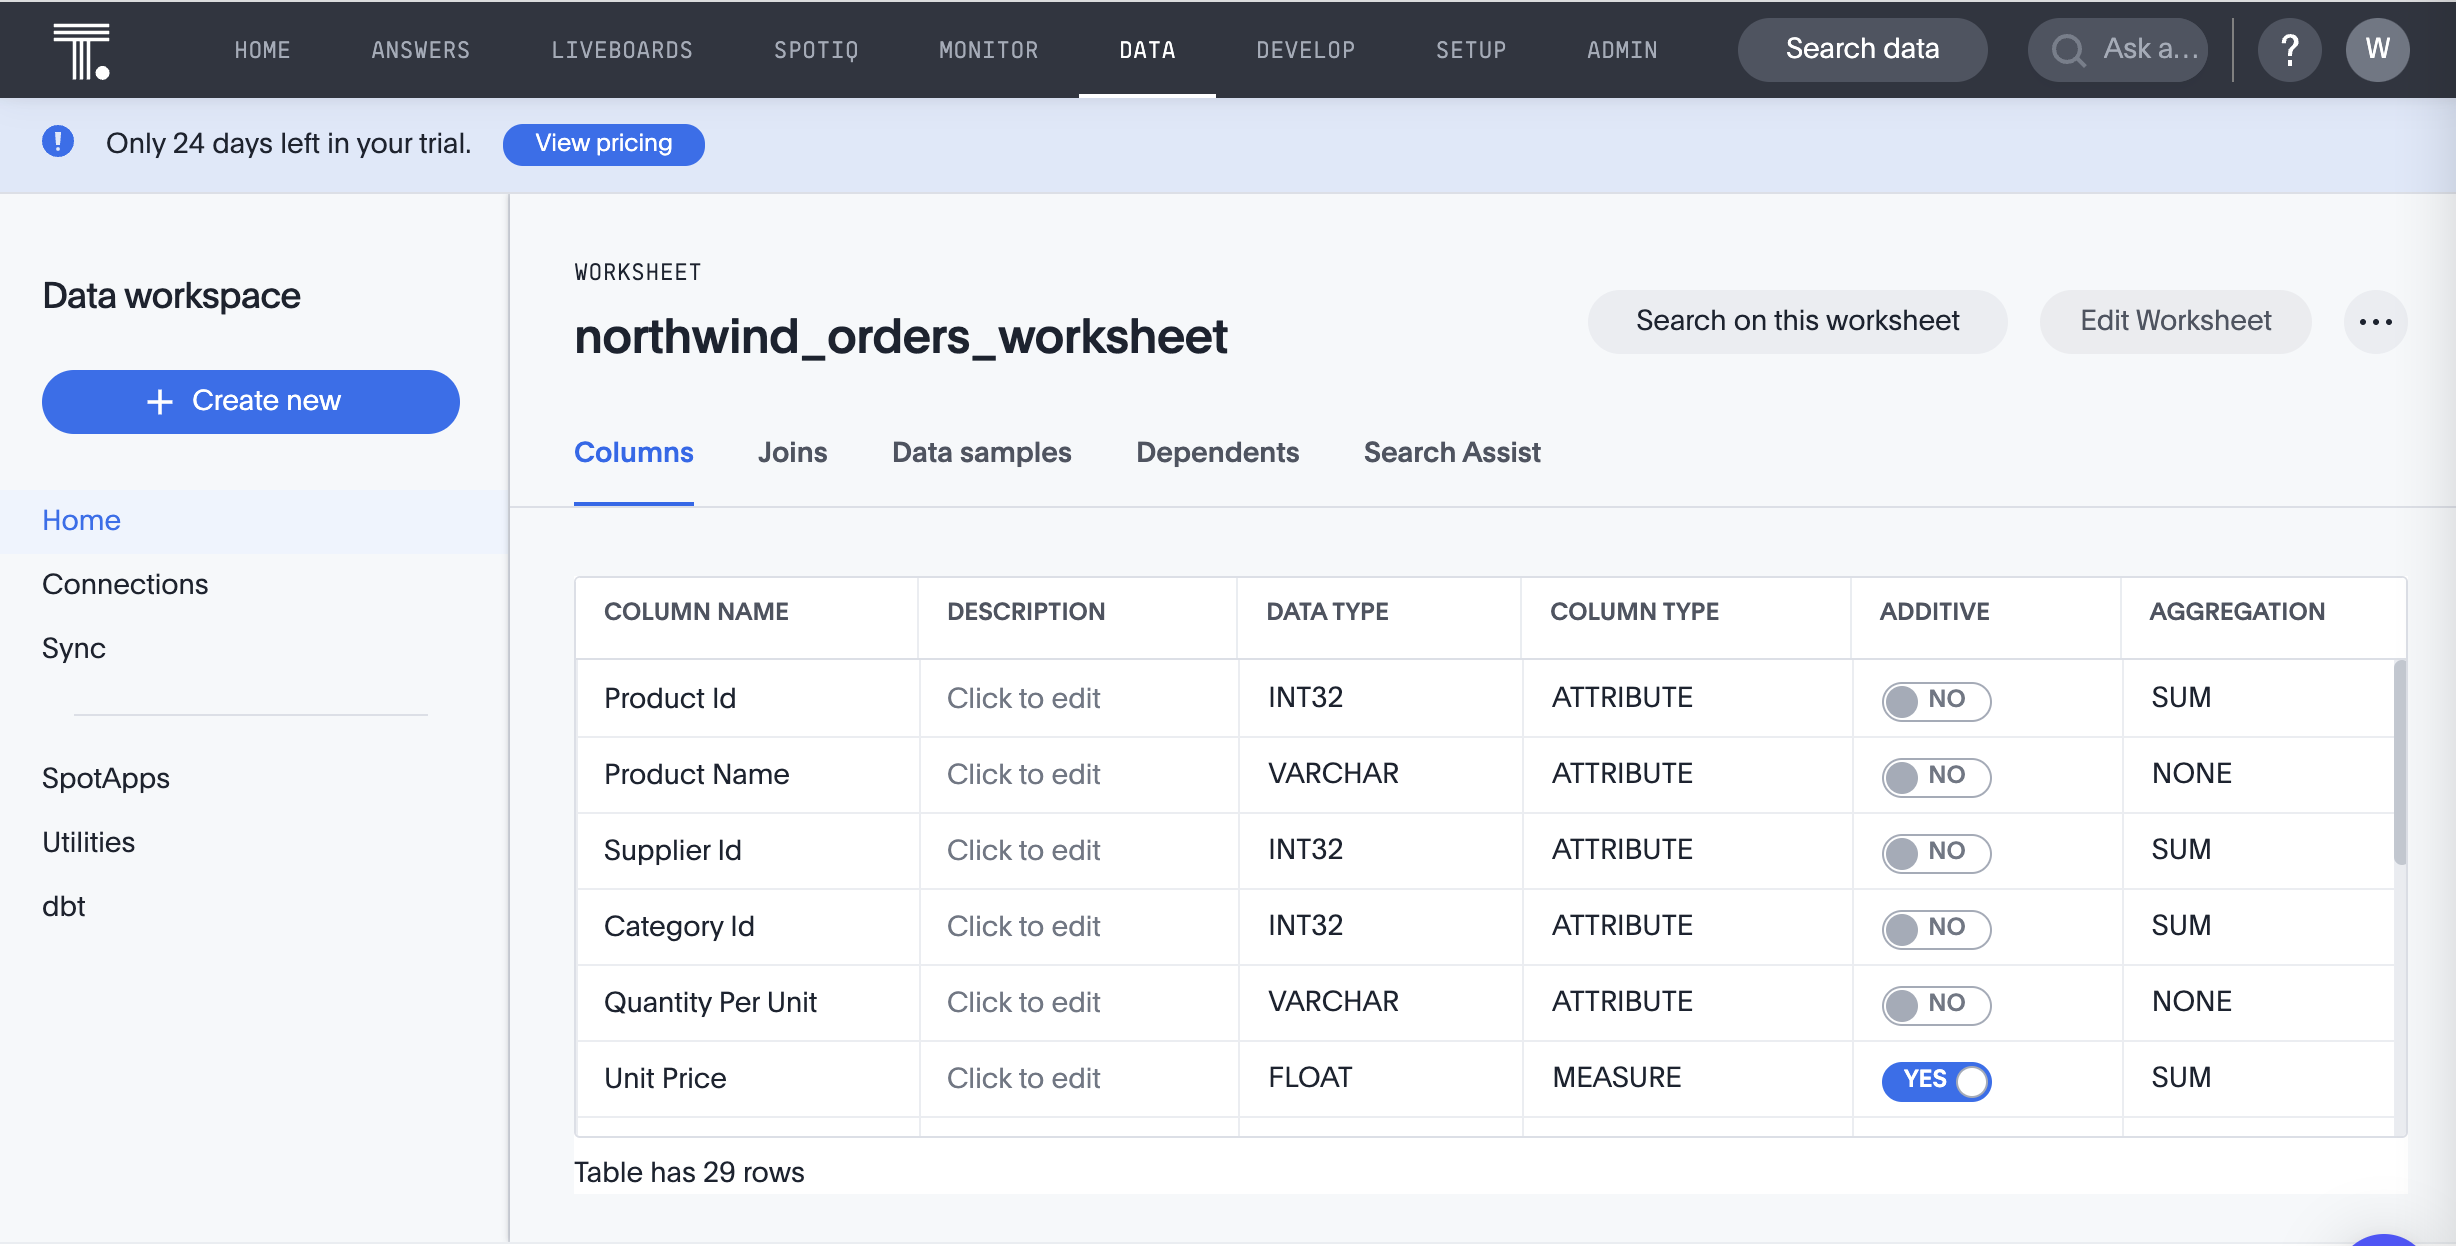The image size is (2456, 1246).
Task: Toggle Additive switch for Category Id
Action: pos(1936,928)
